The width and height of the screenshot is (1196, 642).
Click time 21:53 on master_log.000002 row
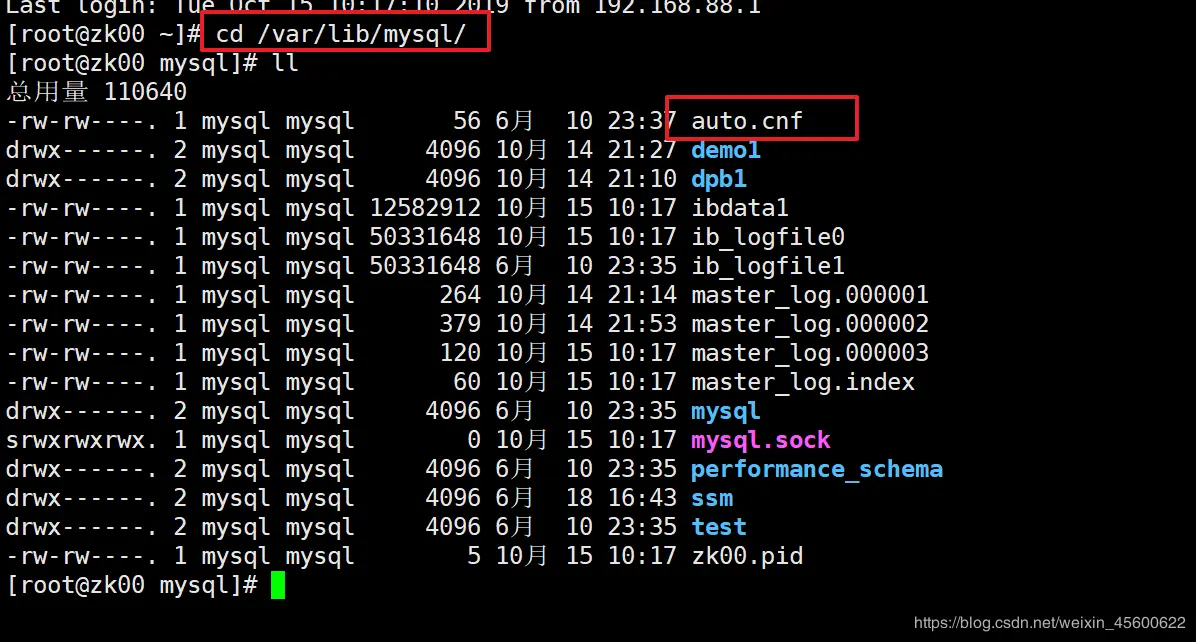(x=642, y=323)
